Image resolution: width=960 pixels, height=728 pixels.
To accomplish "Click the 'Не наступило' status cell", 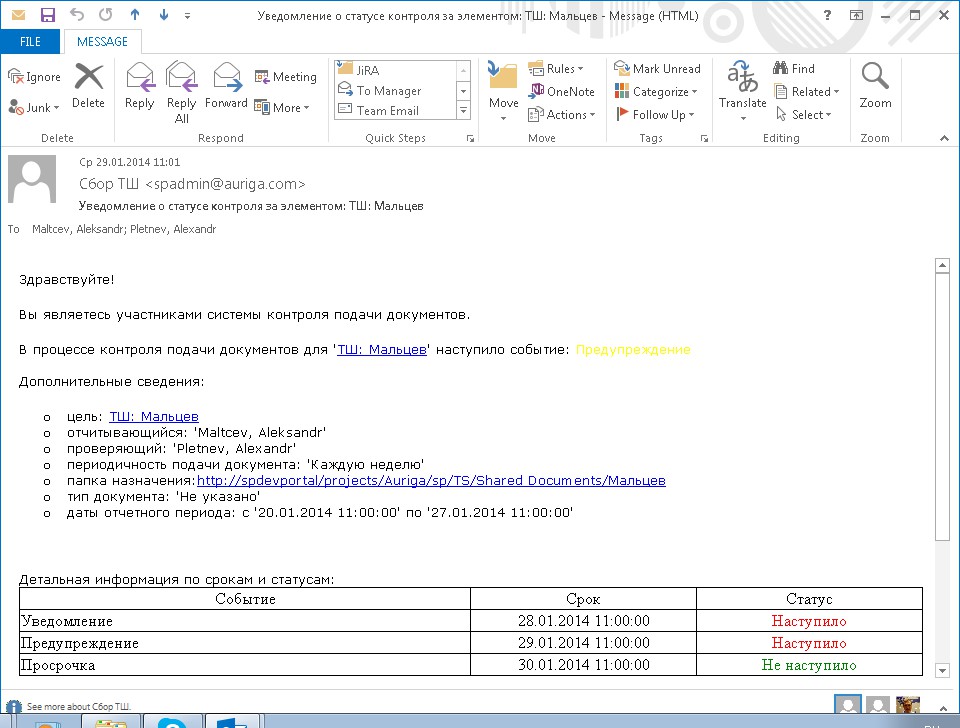I will [x=809, y=665].
